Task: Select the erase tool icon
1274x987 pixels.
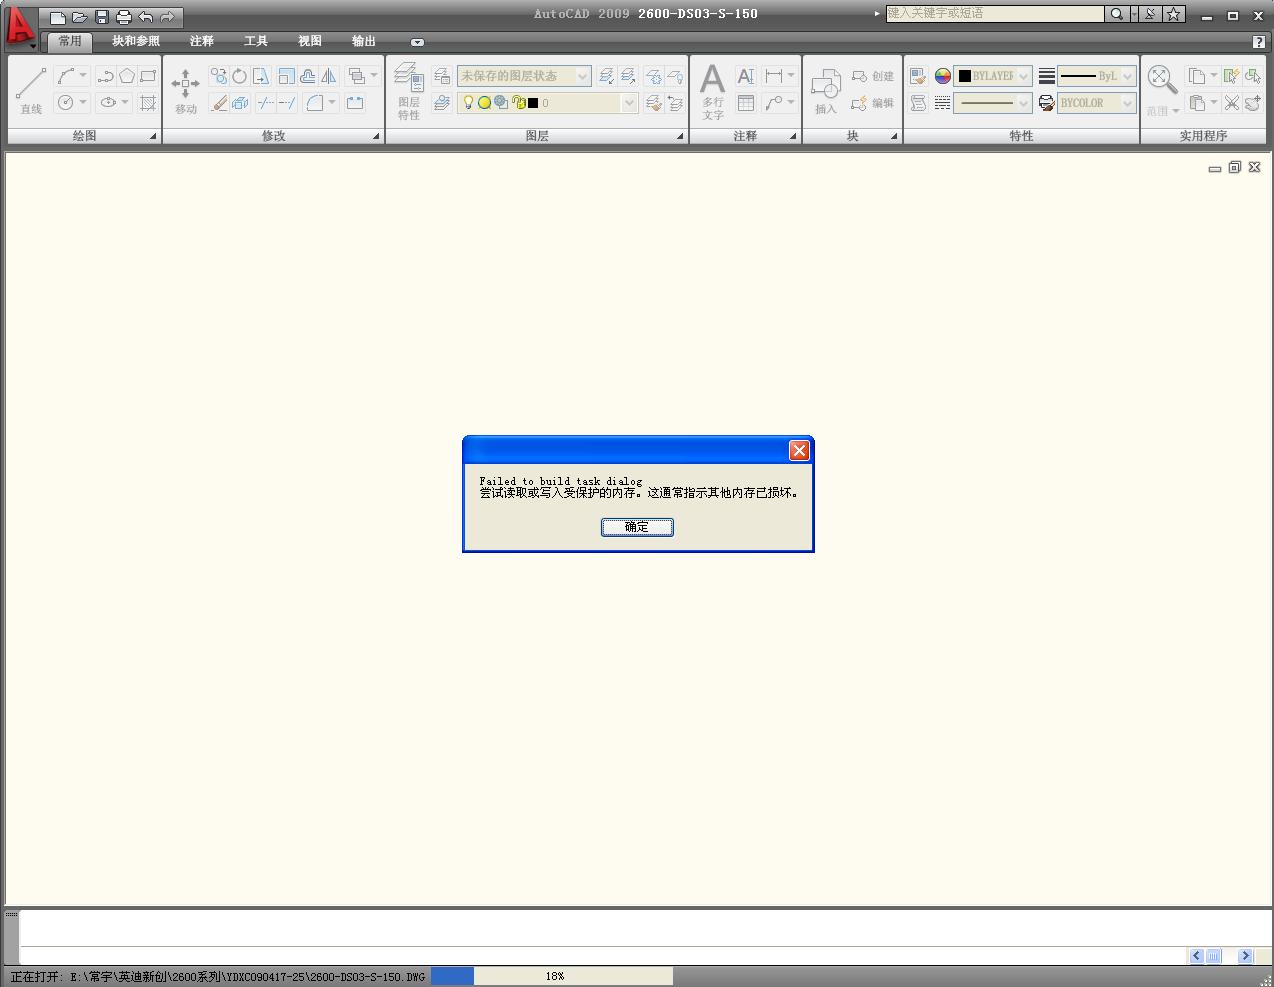Action: [219, 102]
